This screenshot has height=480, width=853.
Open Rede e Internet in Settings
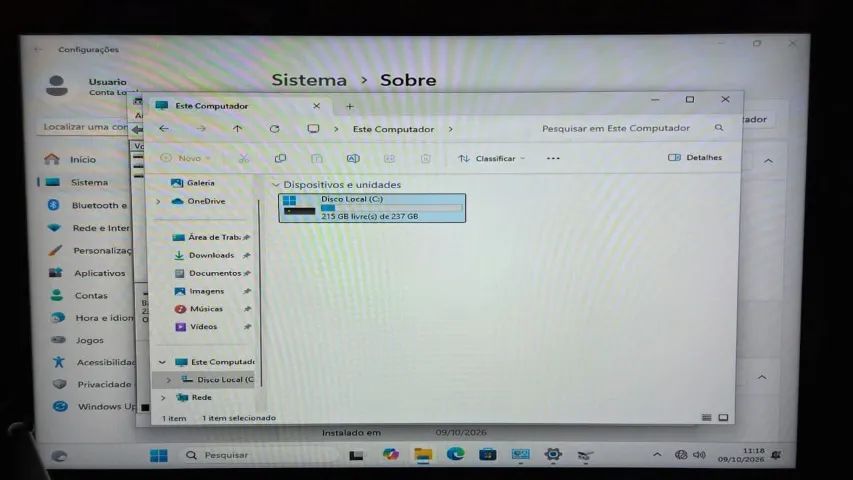tap(88, 228)
